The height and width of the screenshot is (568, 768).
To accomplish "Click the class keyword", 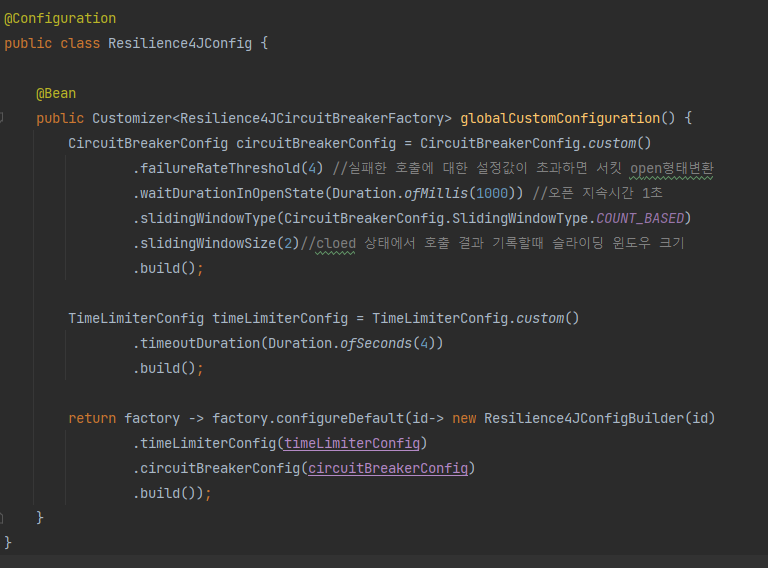I will [x=80, y=44].
